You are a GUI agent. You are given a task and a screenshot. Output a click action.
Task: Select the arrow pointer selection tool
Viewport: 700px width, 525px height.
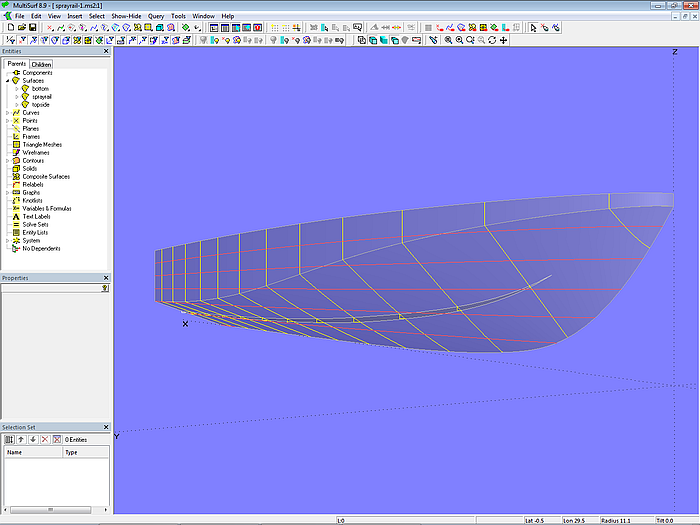tap(533, 27)
